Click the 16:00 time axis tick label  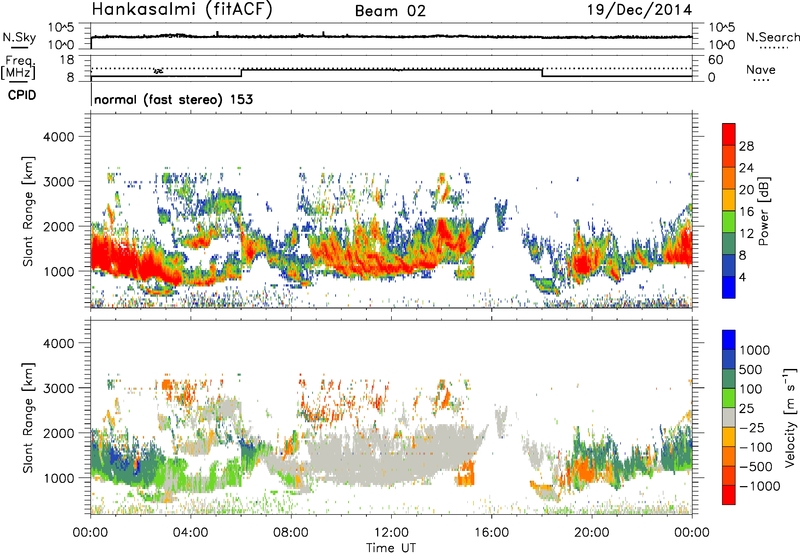tap(491, 533)
